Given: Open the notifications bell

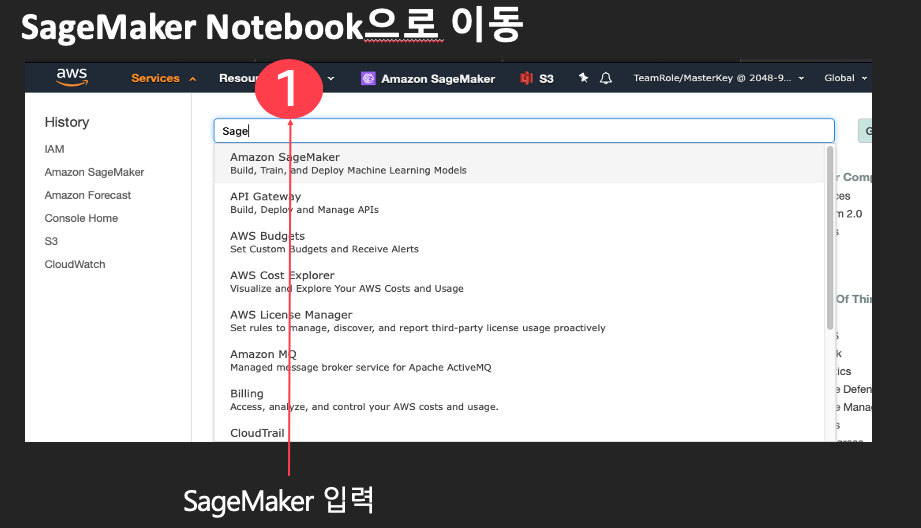Looking at the screenshot, I should [x=606, y=78].
